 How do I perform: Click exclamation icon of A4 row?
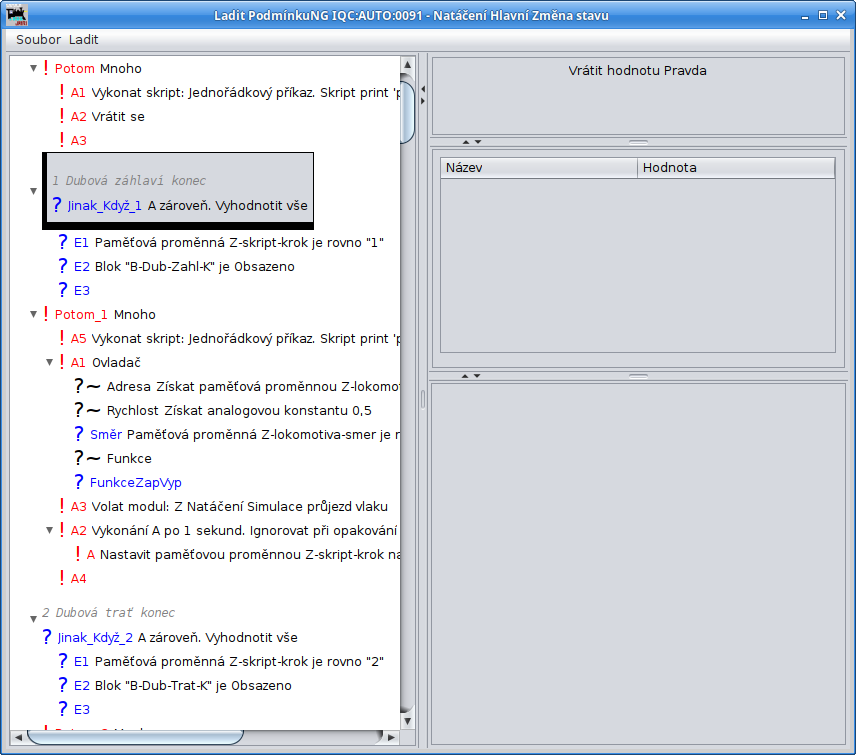[62, 578]
